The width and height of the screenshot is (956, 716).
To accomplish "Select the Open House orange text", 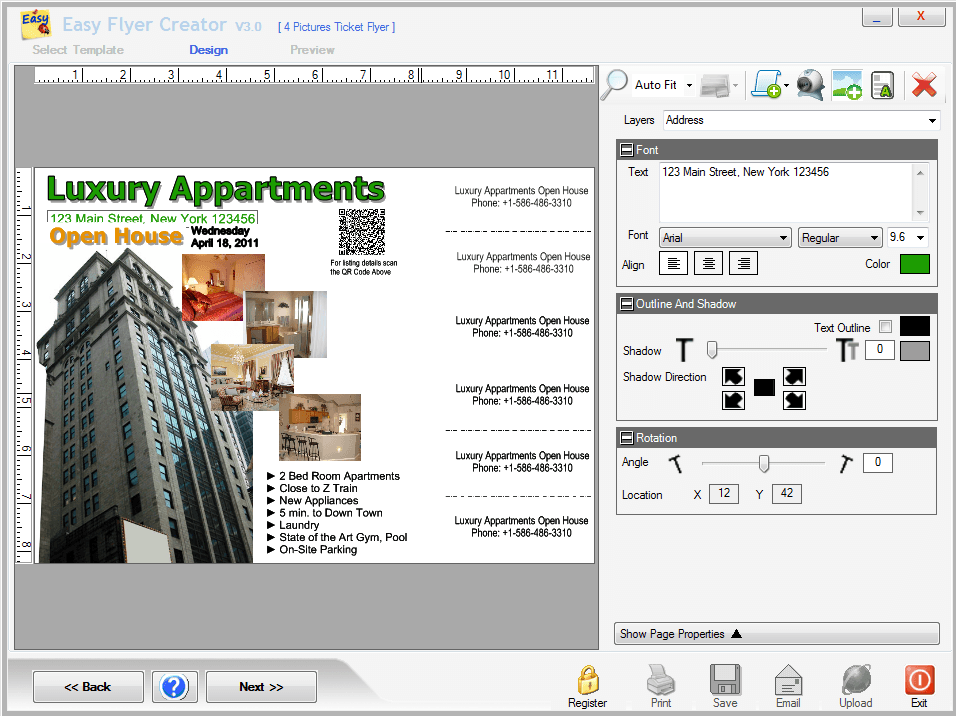I will pos(116,236).
